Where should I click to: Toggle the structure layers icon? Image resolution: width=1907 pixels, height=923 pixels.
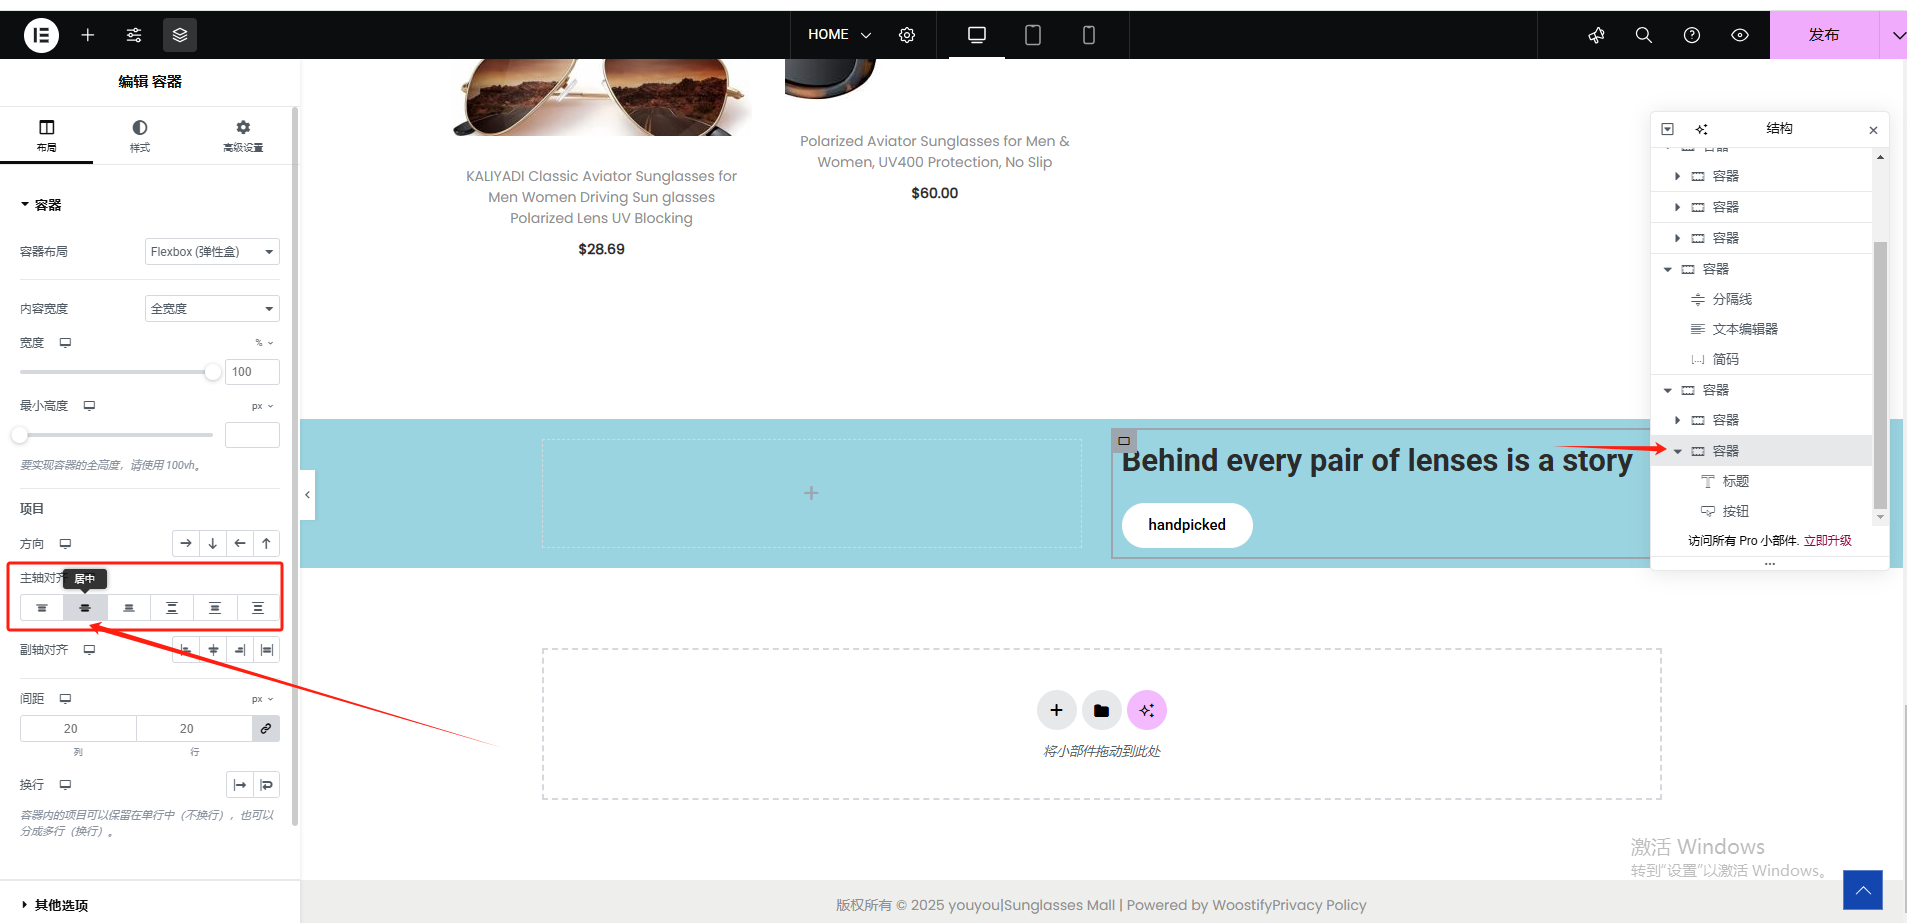(x=180, y=35)
